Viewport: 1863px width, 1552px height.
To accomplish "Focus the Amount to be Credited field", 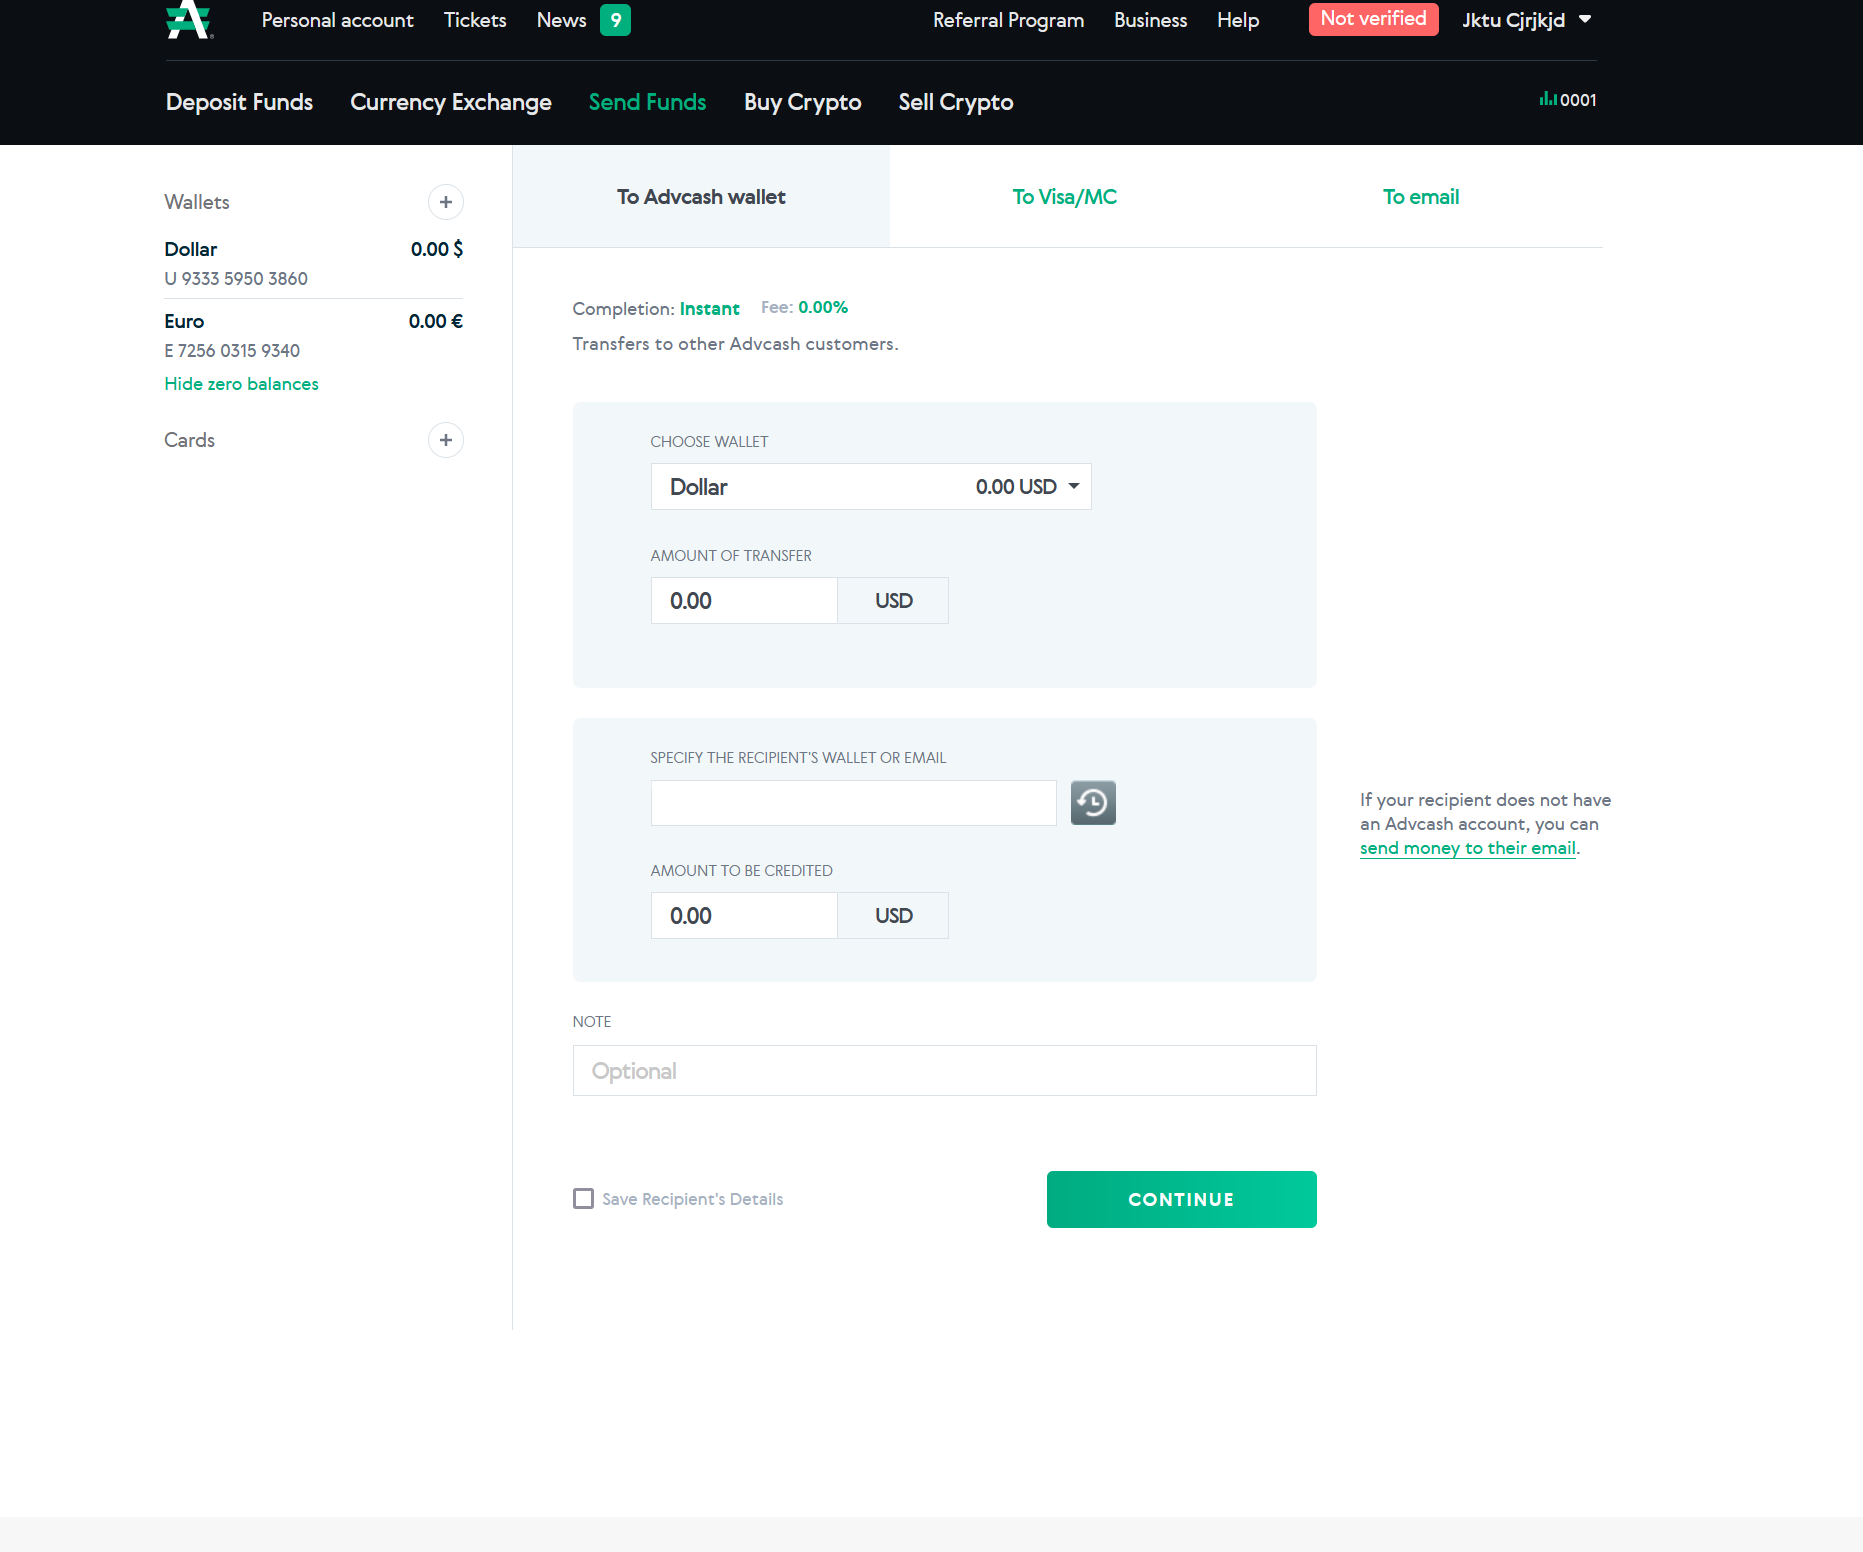I will pyautogui.click(x=744, y=916).
